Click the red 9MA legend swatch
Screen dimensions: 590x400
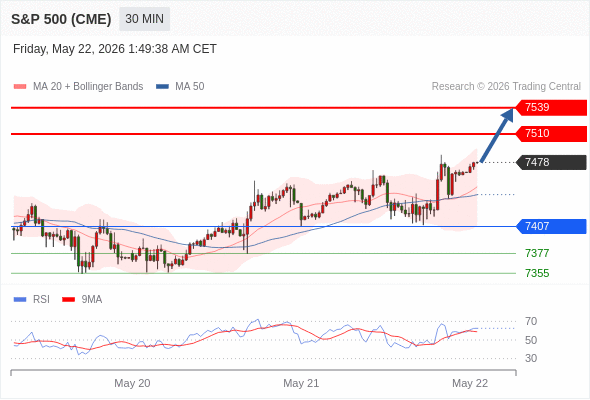click(68, 300)
